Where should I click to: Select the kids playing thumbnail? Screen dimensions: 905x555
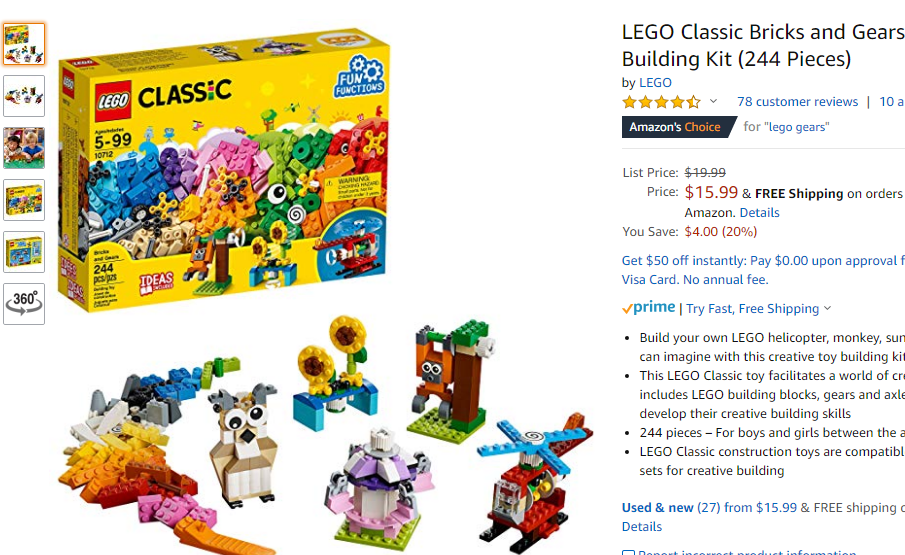coord(24,148)
